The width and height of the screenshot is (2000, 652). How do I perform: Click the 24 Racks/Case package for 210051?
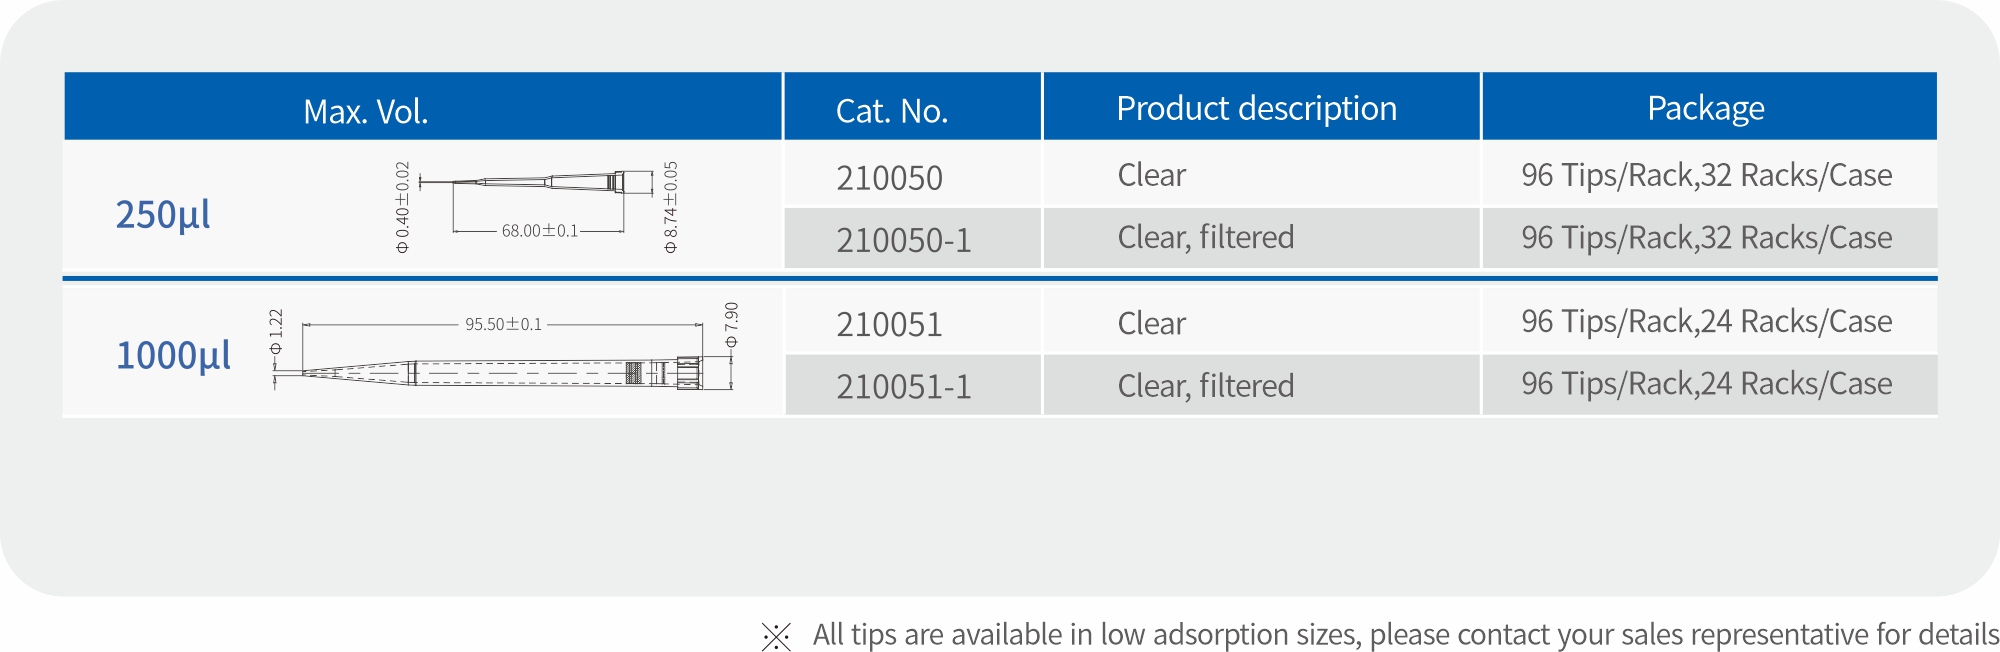(1706, 321)
